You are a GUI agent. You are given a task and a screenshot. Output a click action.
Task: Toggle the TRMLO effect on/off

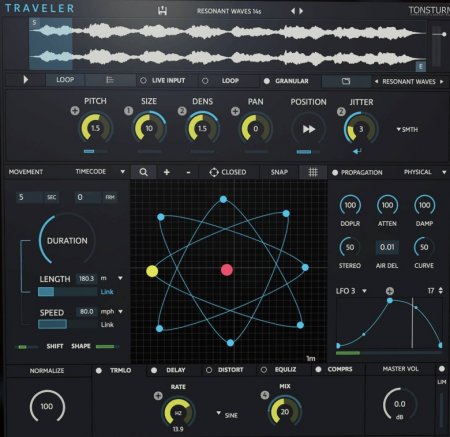pyautogui.click(x=99, y=370)
